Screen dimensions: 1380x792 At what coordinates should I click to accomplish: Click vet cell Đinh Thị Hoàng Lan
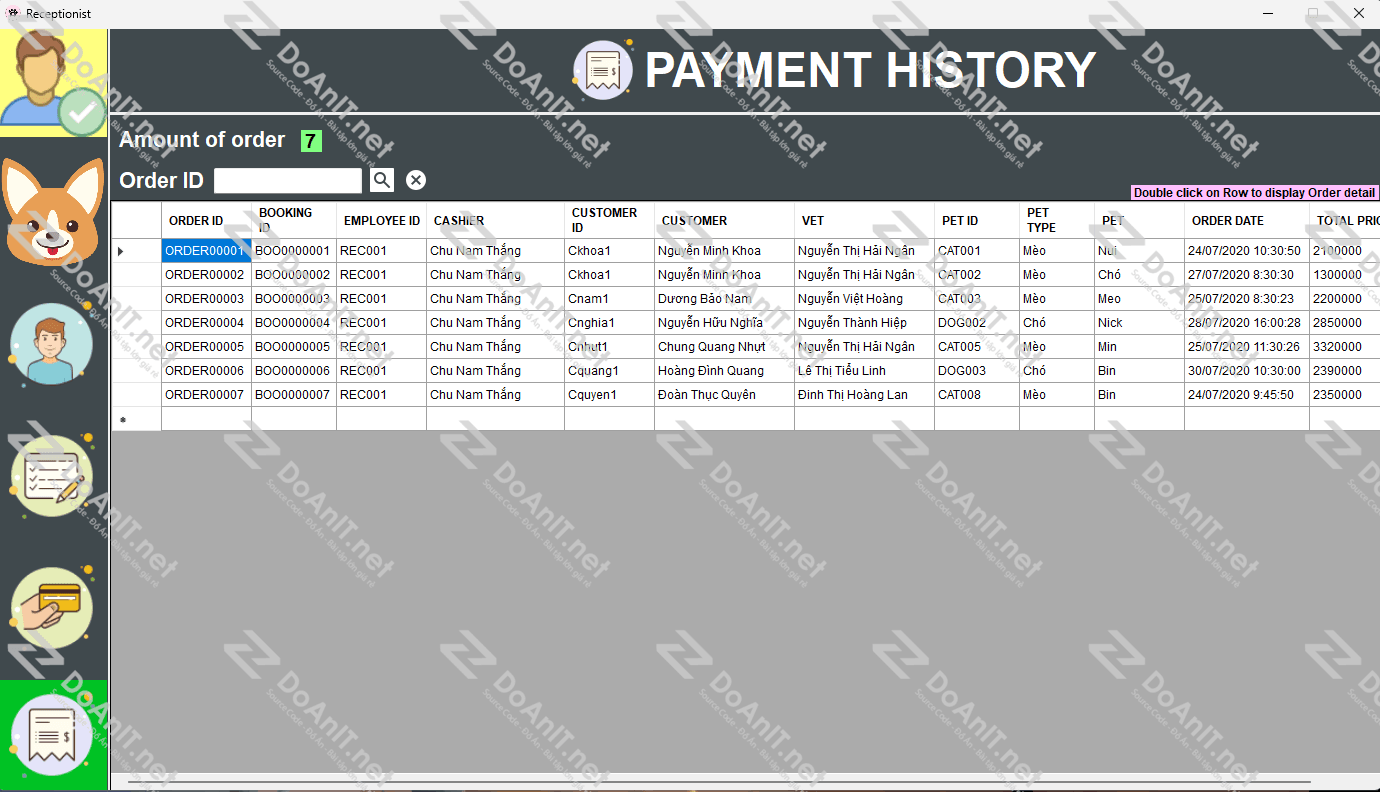click(864, 395)
